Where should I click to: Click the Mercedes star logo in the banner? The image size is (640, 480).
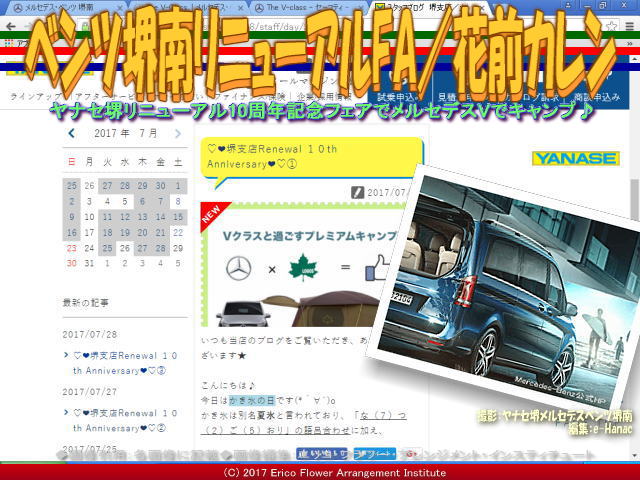(x=238, y=268)
